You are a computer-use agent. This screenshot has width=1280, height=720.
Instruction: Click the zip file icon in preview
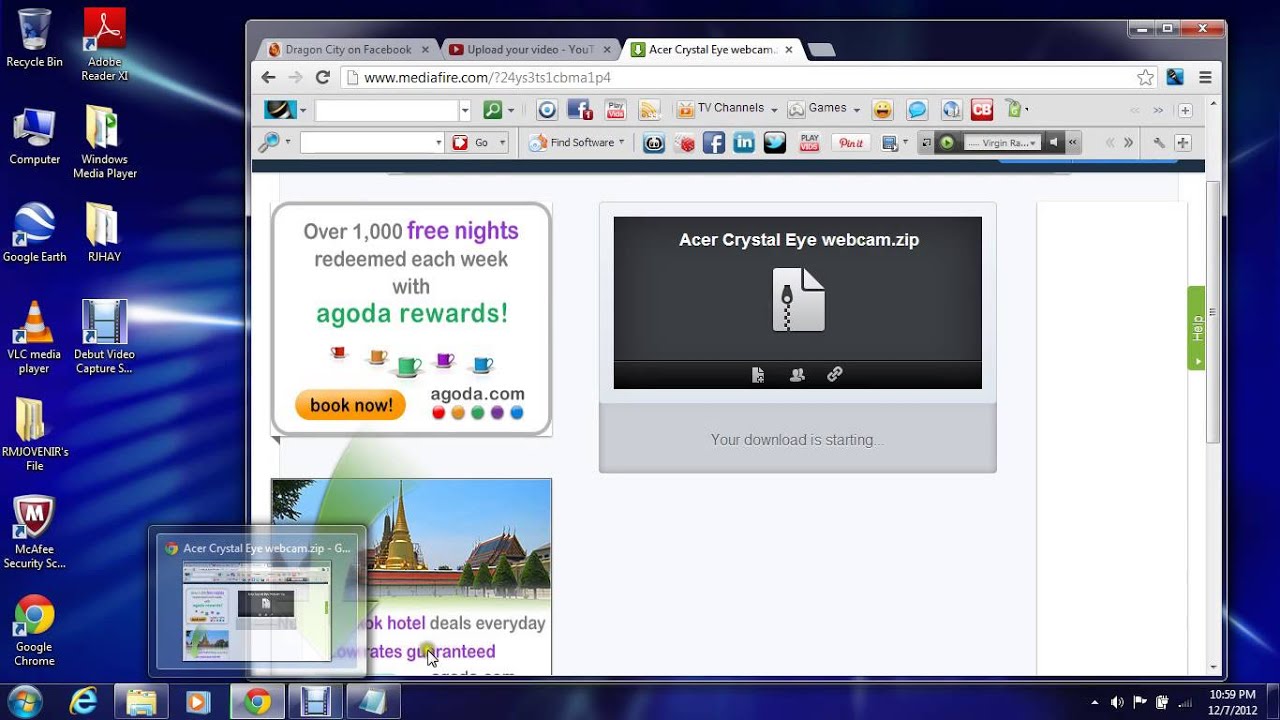[798, 299]
